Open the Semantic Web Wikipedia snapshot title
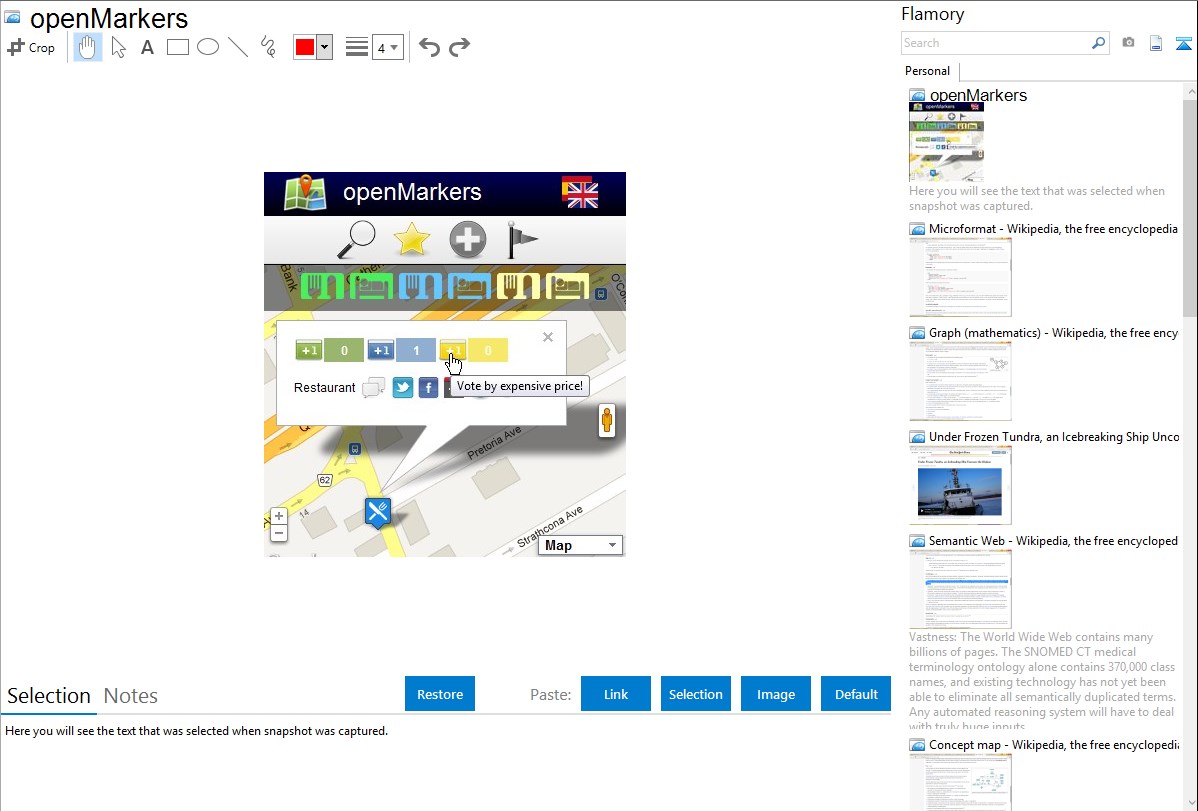Viewport: 1198px width, 811px height. click(1053, 540)
